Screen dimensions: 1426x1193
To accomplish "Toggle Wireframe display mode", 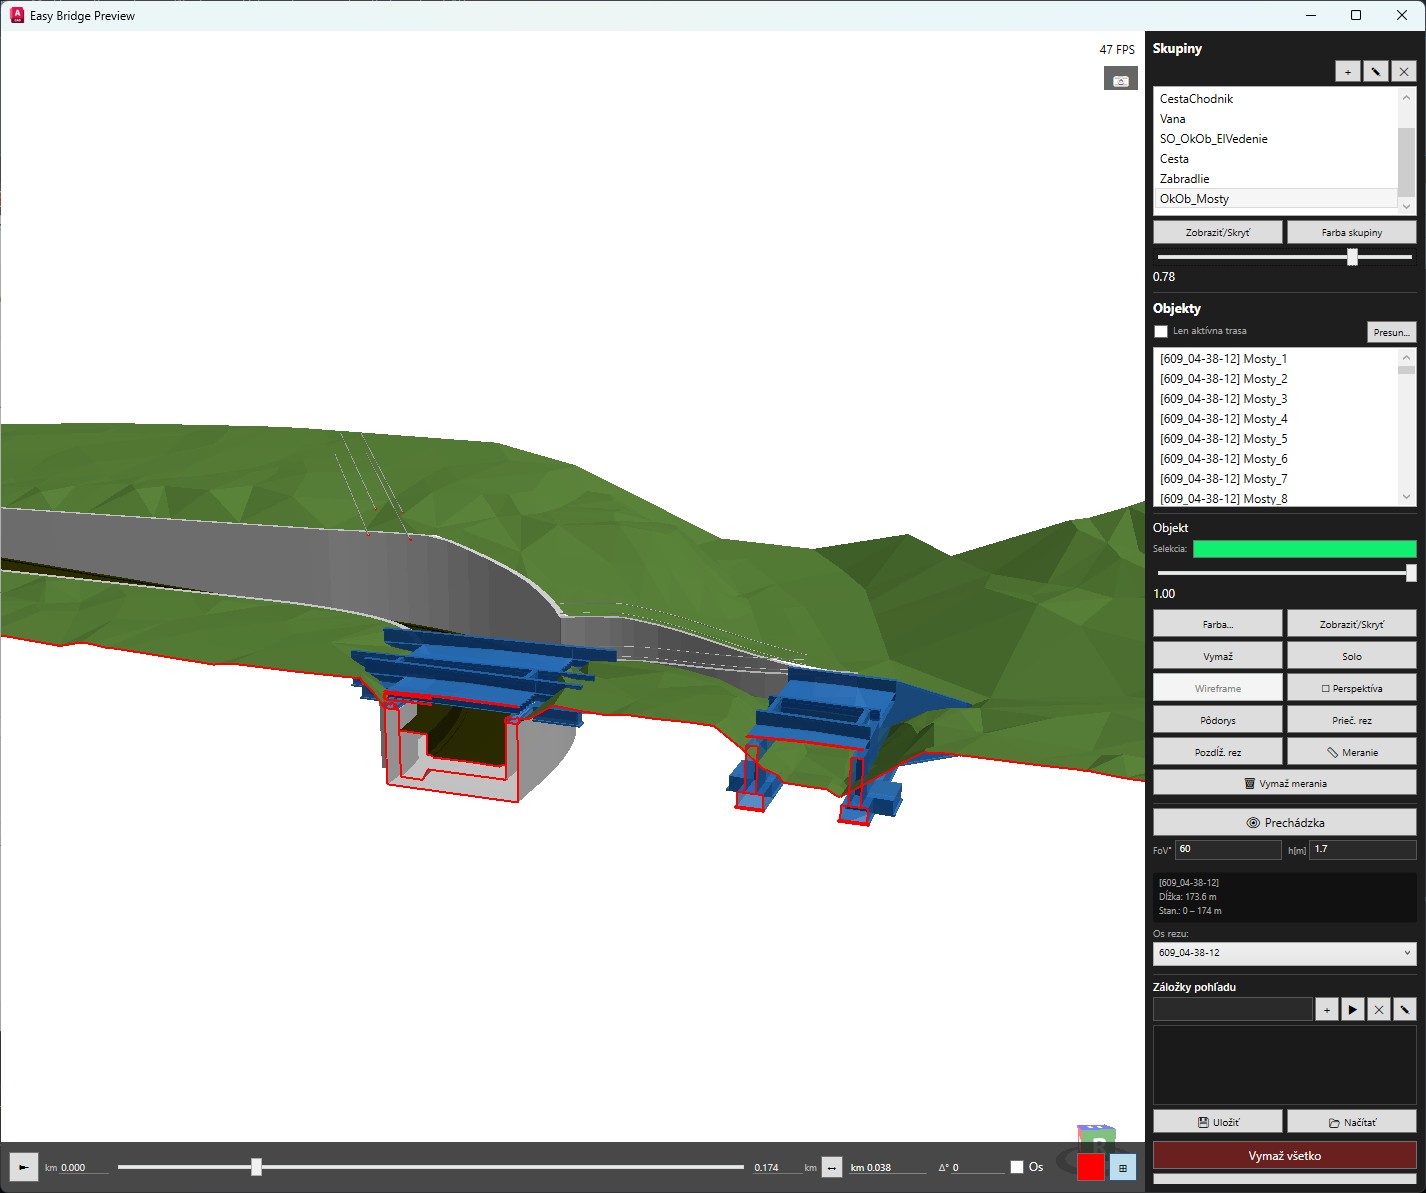I will 1217,687.
